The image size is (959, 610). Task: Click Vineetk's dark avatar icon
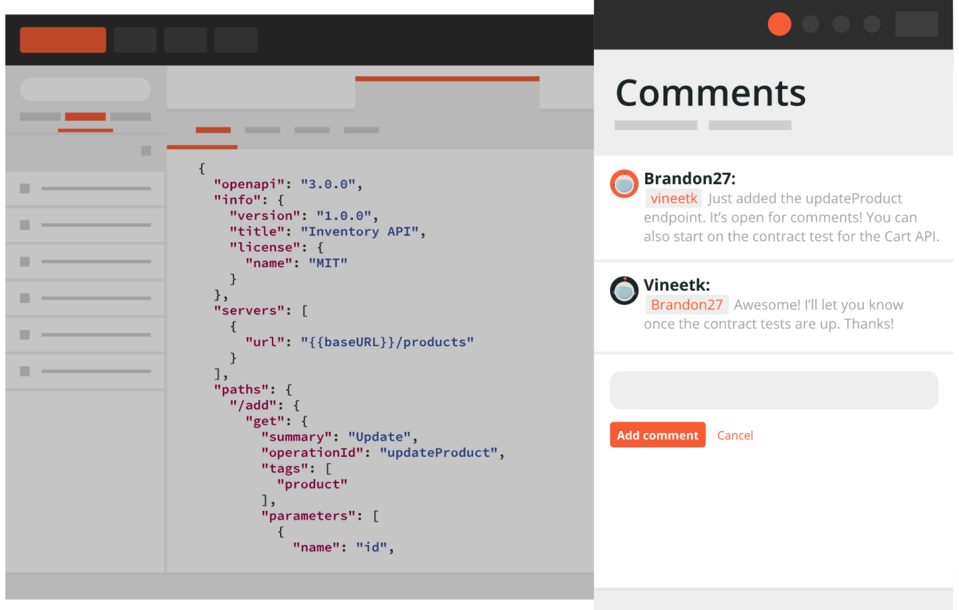pos(624,291)
